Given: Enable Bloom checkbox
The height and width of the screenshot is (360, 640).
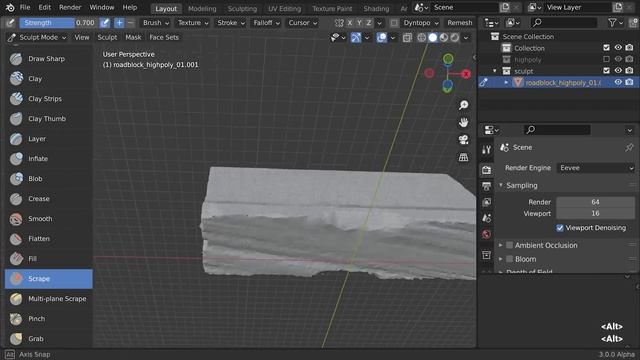Looking at the screenshot, I should 509,259.
